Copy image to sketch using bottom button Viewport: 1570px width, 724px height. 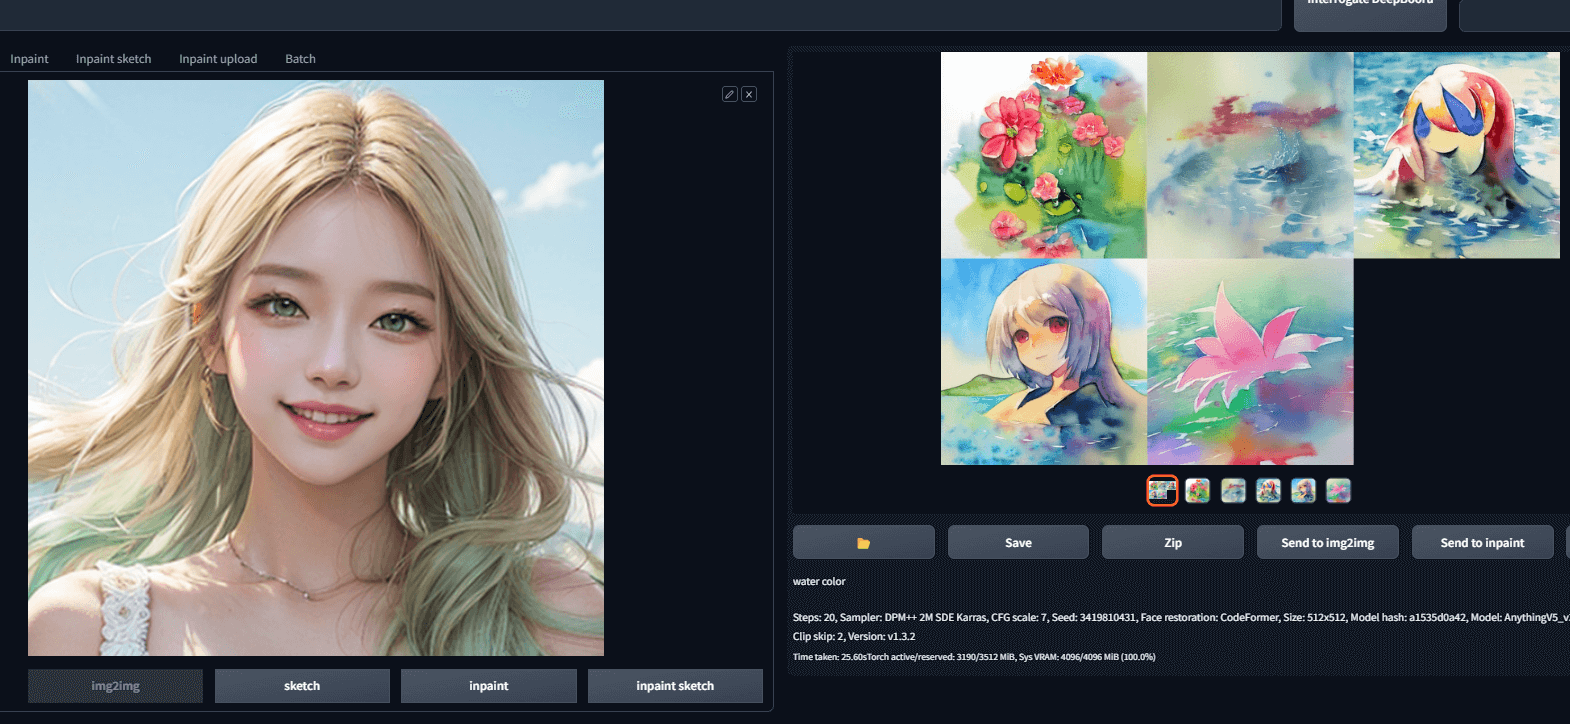pyautogui.click(x=302, y=686)
